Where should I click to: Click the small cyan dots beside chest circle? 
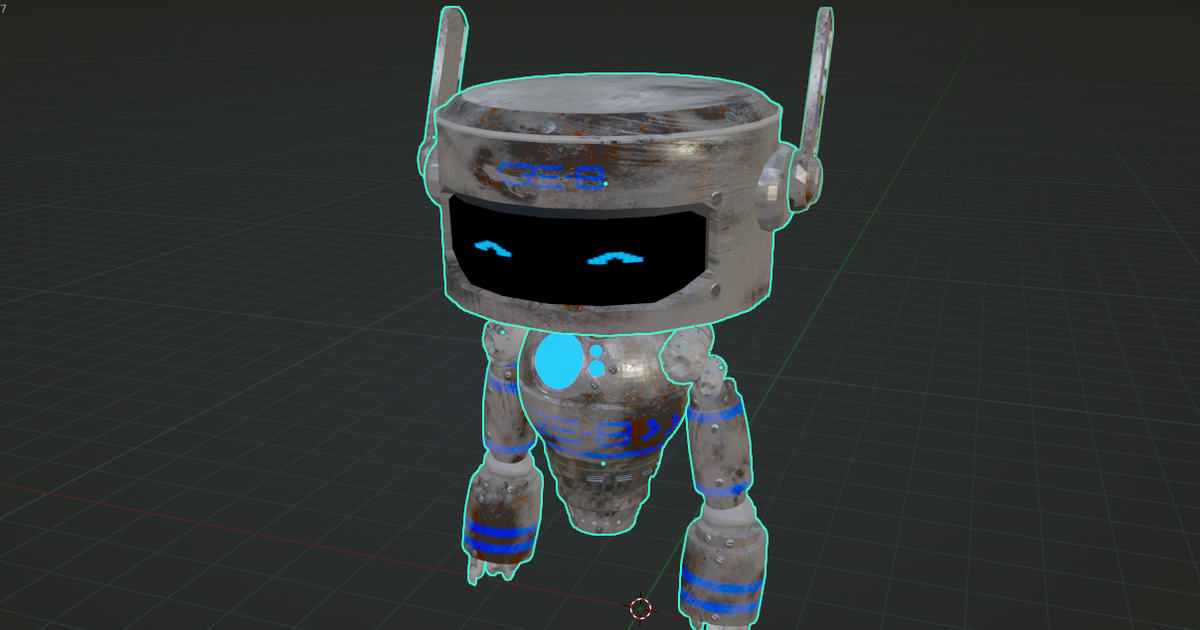[596, 362]
